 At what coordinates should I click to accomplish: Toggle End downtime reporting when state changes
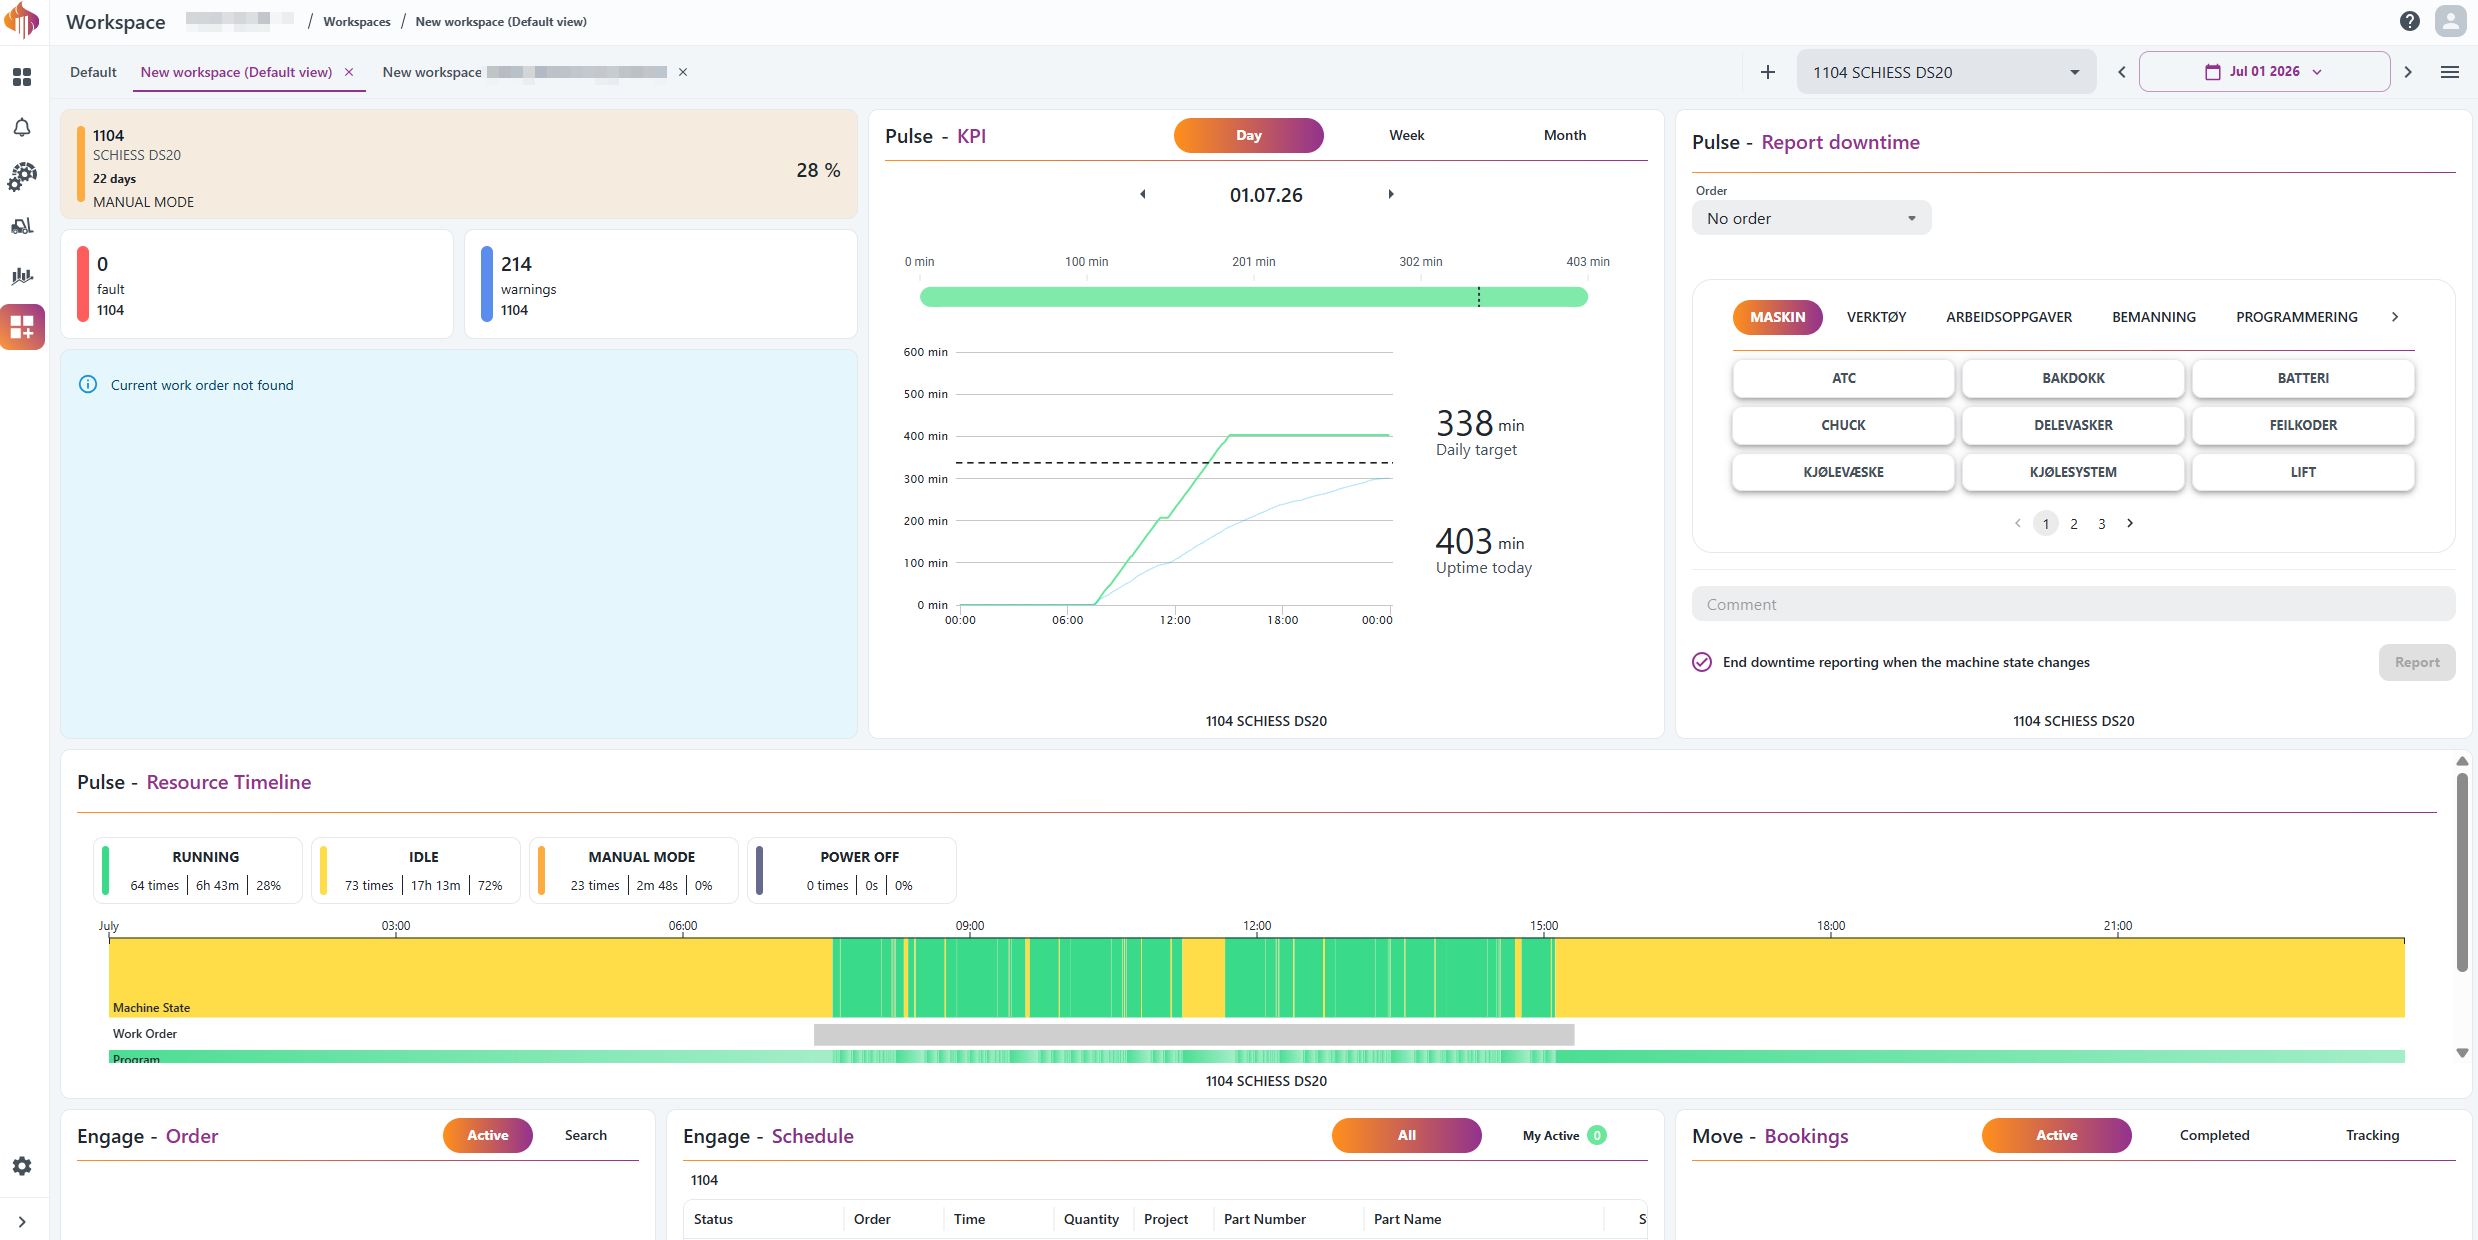pyautogui.click(x=1702, y=662)
